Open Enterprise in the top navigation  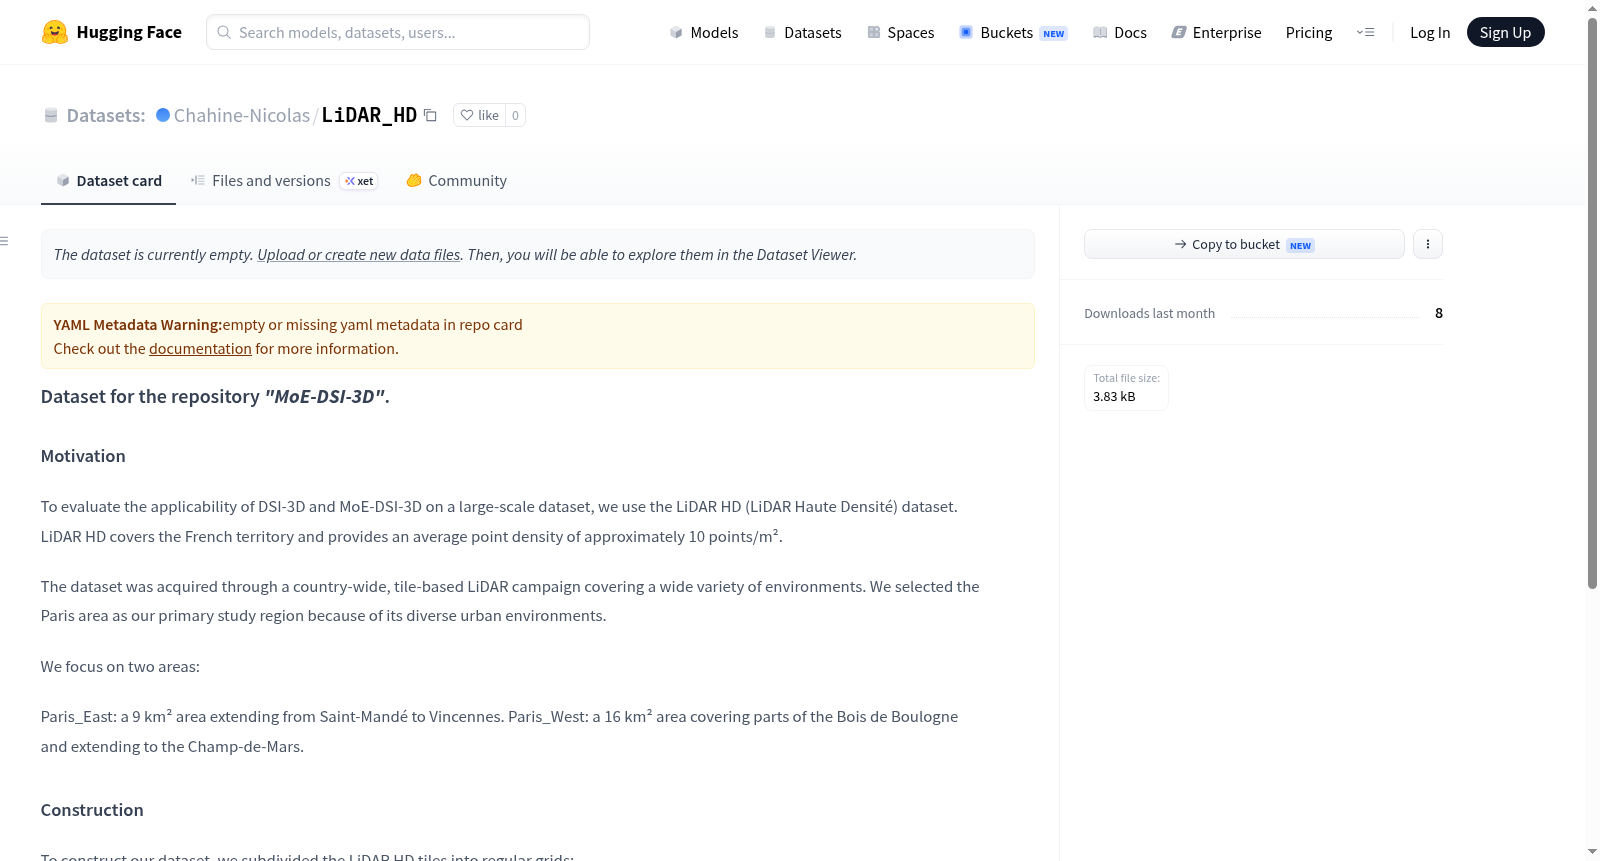1216,32
